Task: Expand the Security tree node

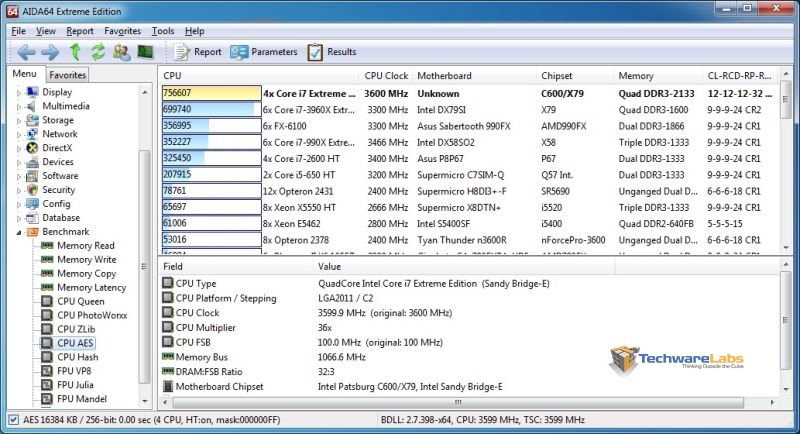Action: (x=19, y=190)
